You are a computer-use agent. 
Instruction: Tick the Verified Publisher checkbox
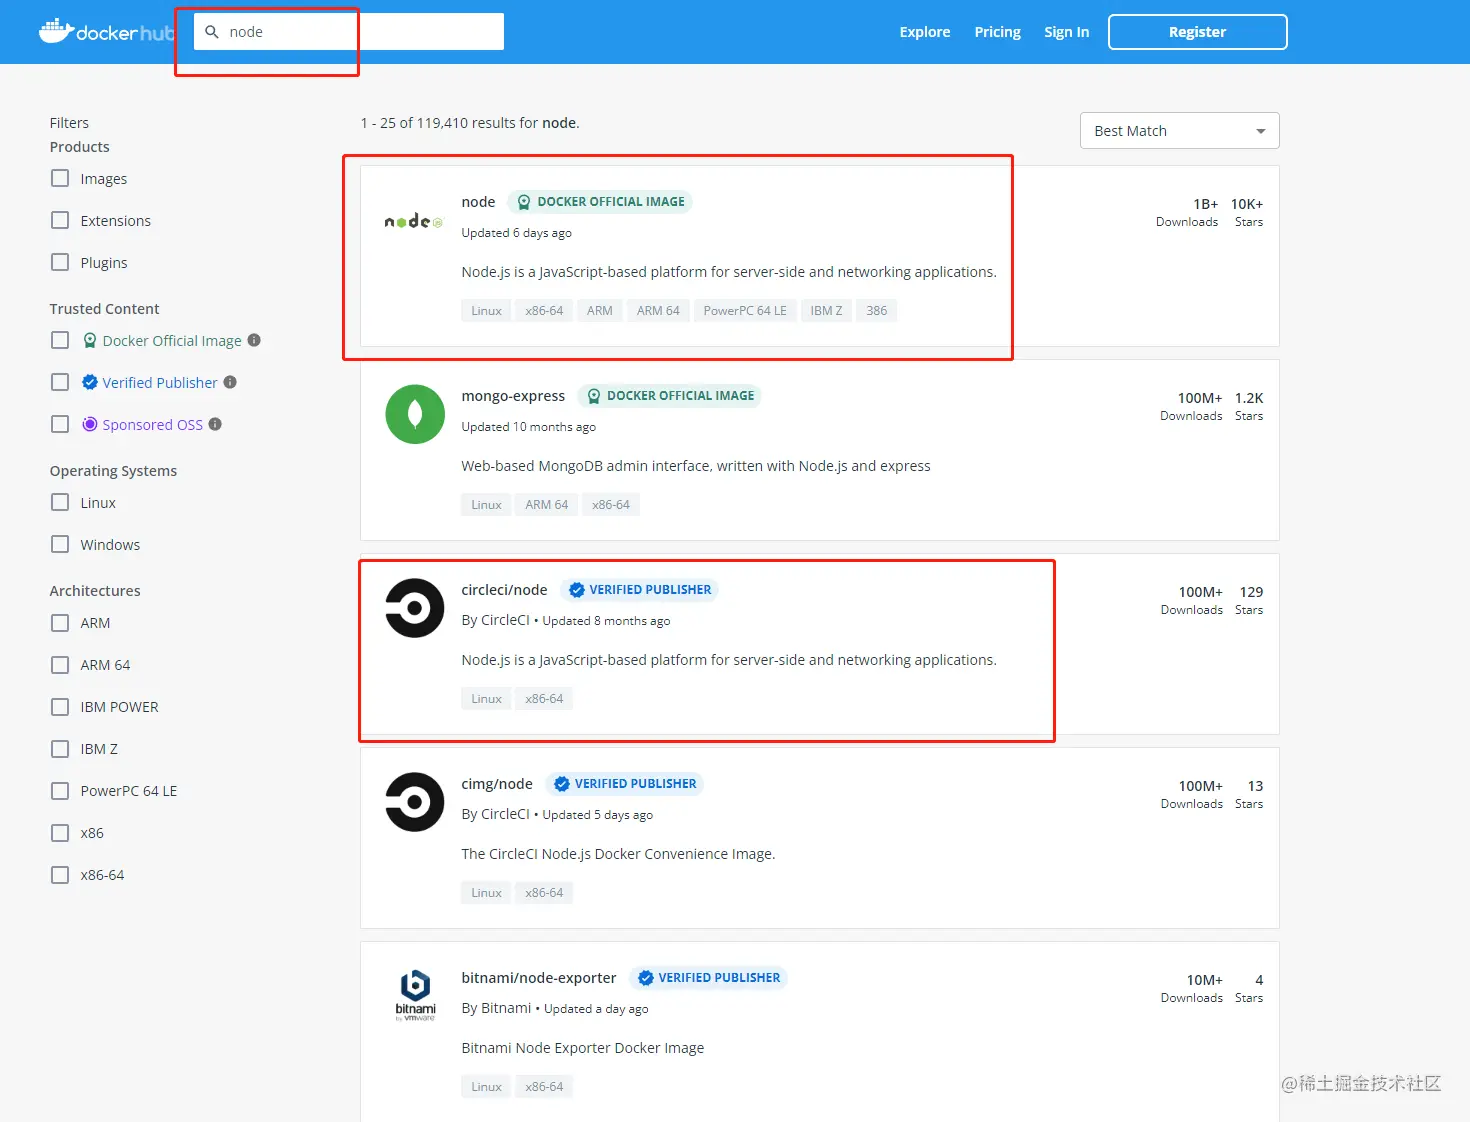[60, 382]
